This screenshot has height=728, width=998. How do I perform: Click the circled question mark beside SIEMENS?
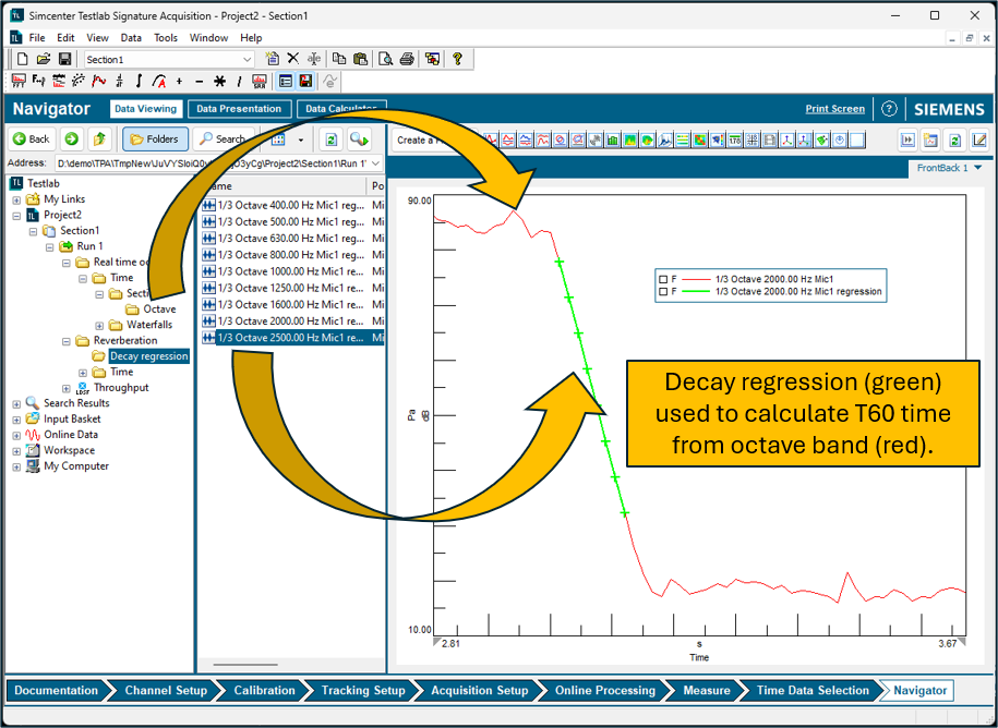pyautogui.click(x=889, y=109)
